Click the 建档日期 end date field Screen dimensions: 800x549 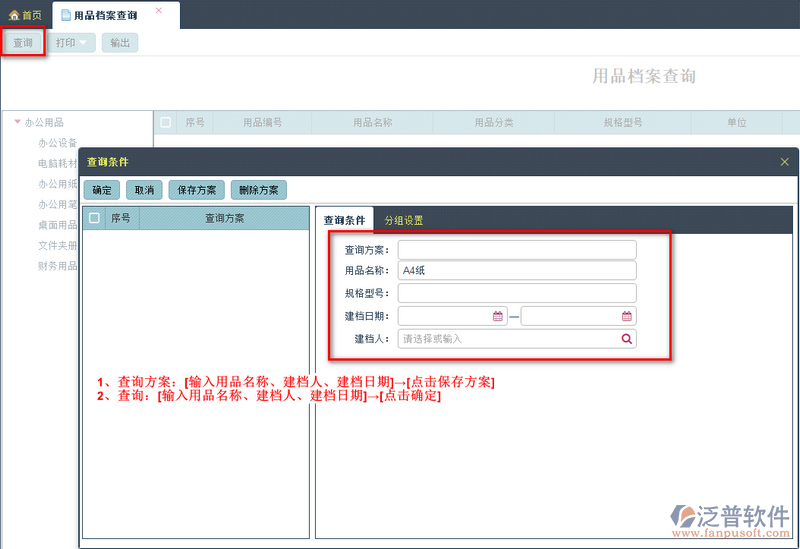[x=579, y=316]
